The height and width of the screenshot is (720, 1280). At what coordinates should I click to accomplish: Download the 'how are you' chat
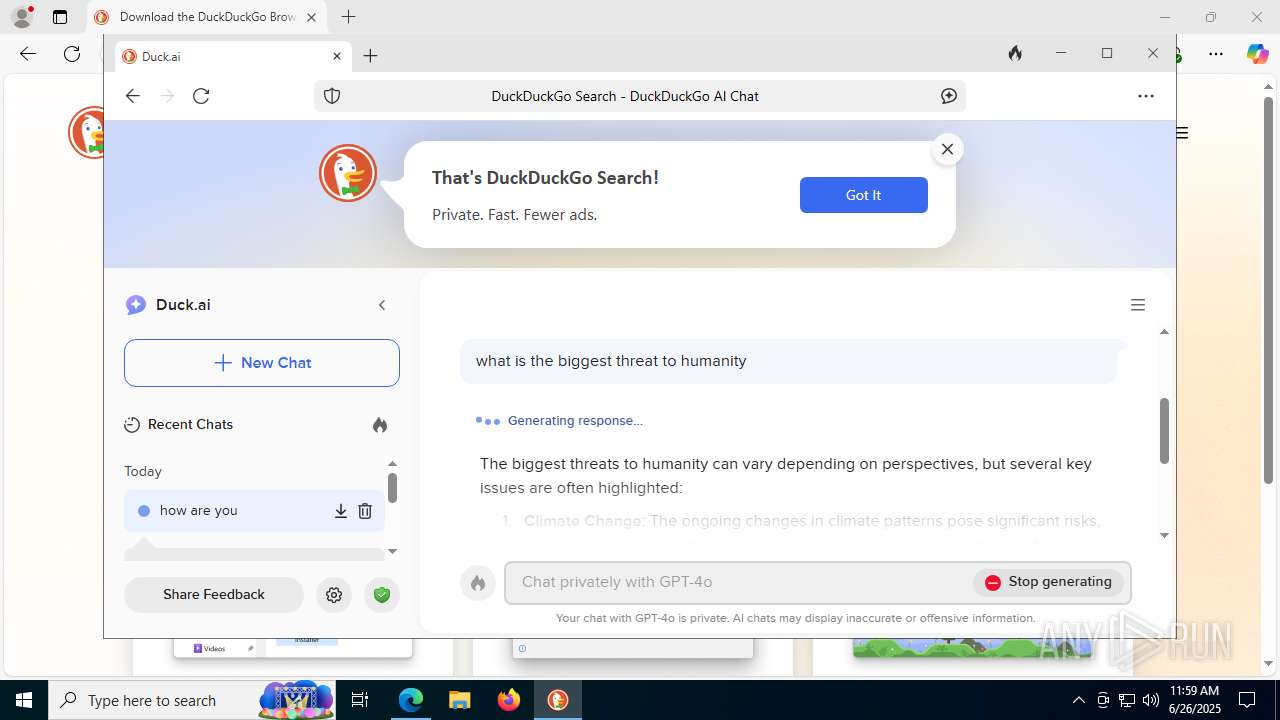pos(341,511)
